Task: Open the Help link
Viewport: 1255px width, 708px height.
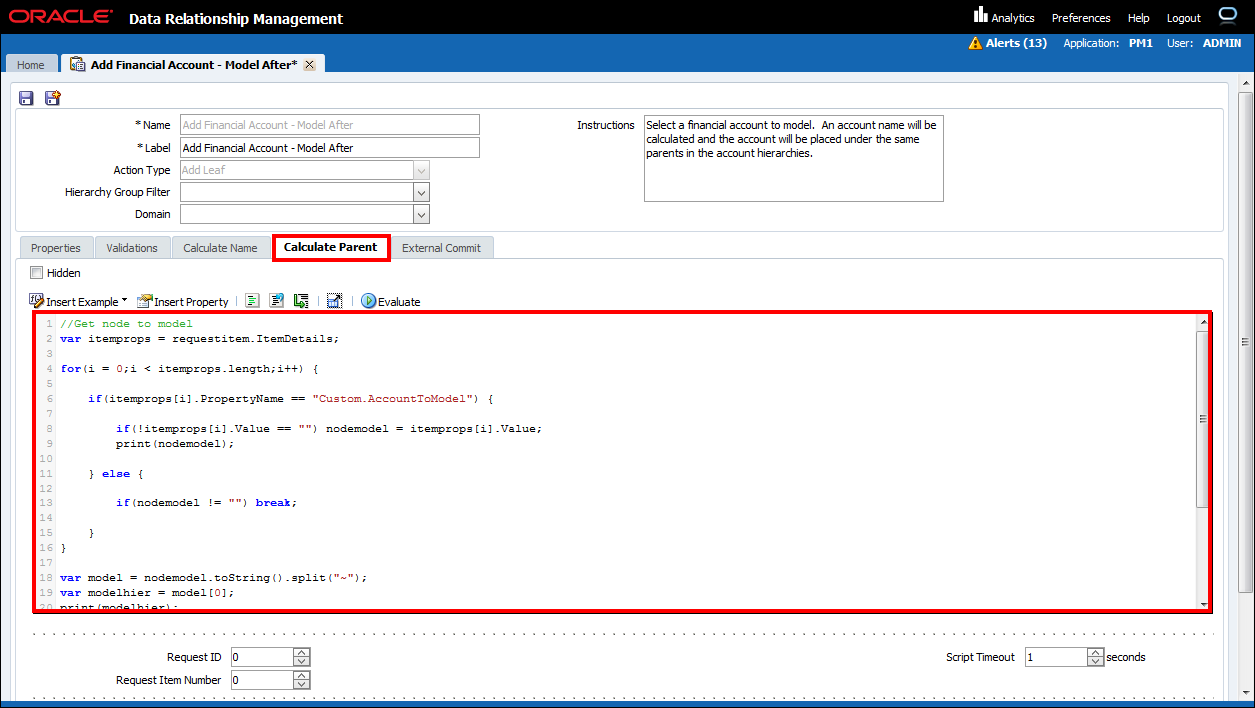Action: point(1138,18)
